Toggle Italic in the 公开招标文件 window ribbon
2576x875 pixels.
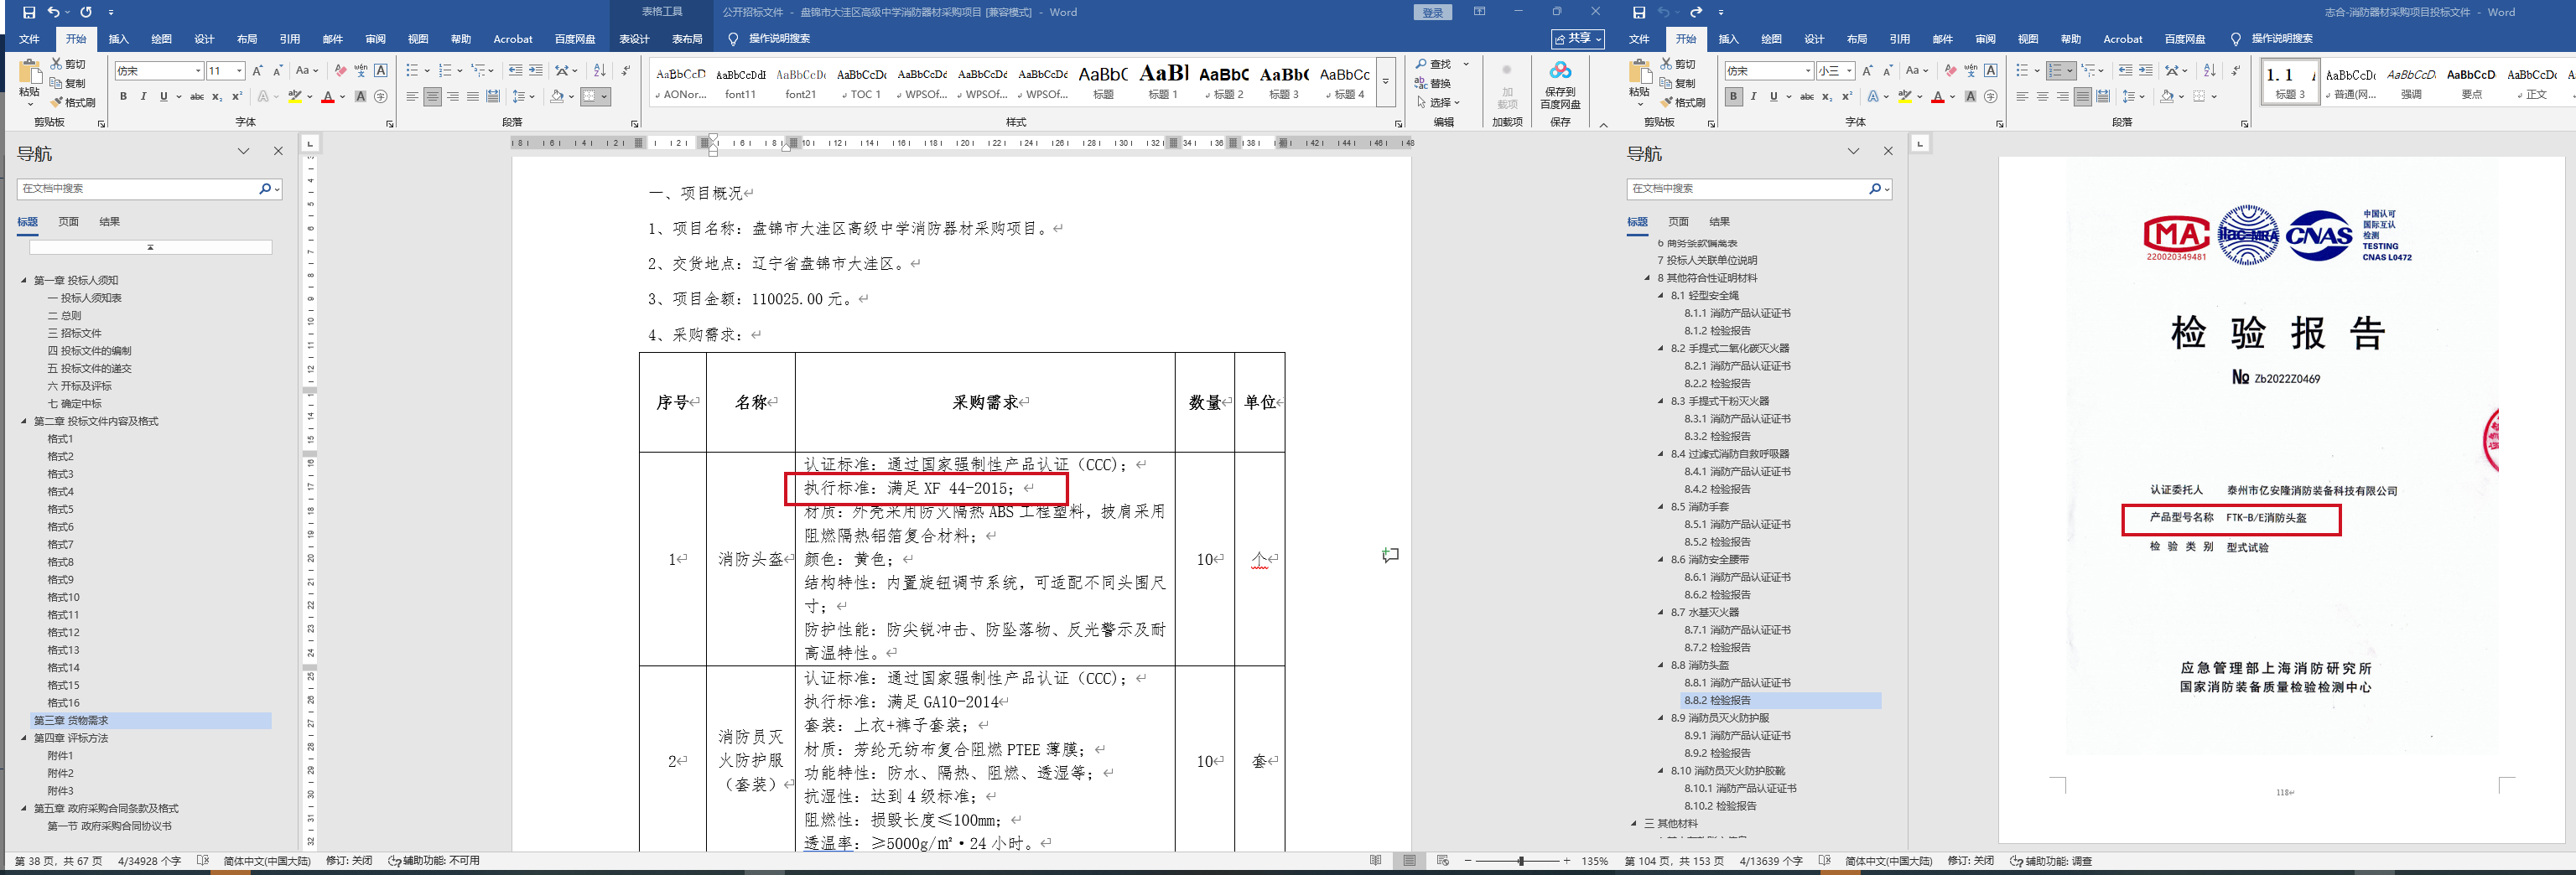coord(143,97)
